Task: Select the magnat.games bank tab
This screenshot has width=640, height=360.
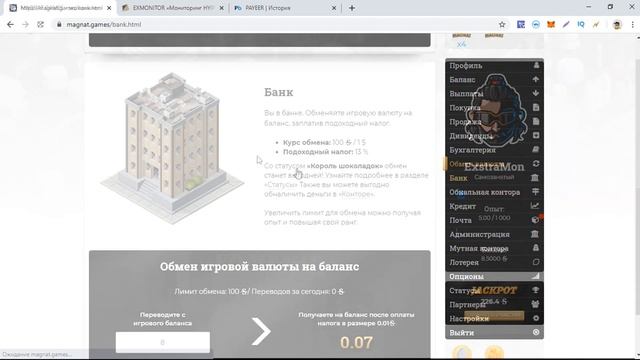Action: pyautogui.click(x=60, y=8)
